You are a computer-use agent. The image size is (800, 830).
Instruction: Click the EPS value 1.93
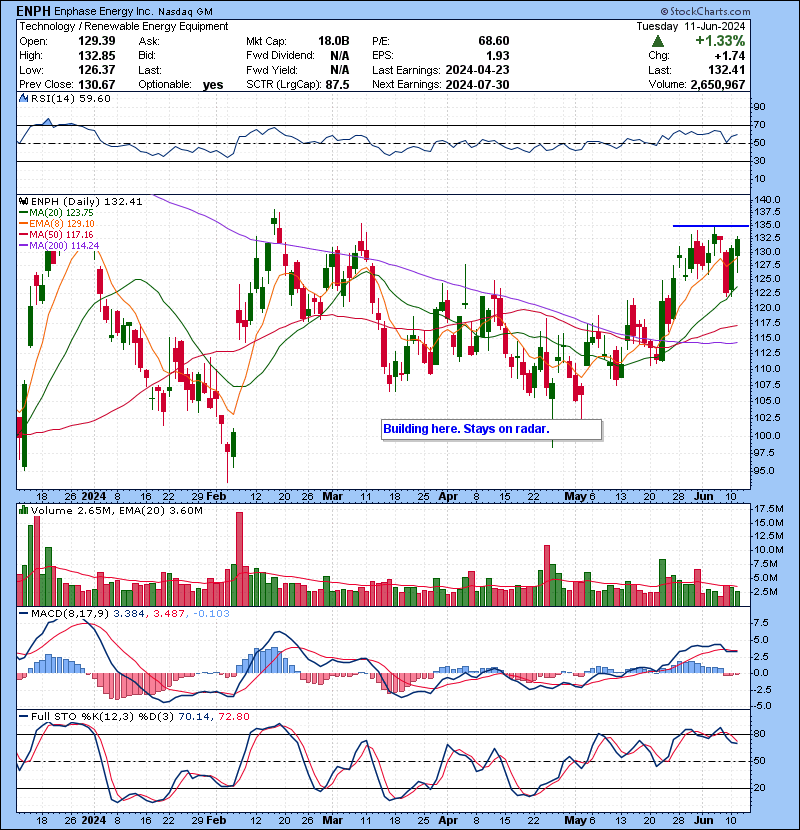click(498, 56)
